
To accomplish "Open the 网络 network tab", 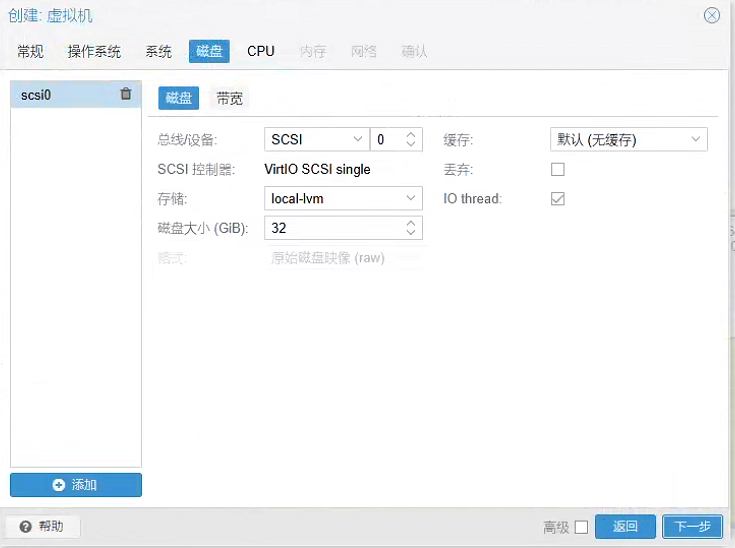I will coord(364,51).
